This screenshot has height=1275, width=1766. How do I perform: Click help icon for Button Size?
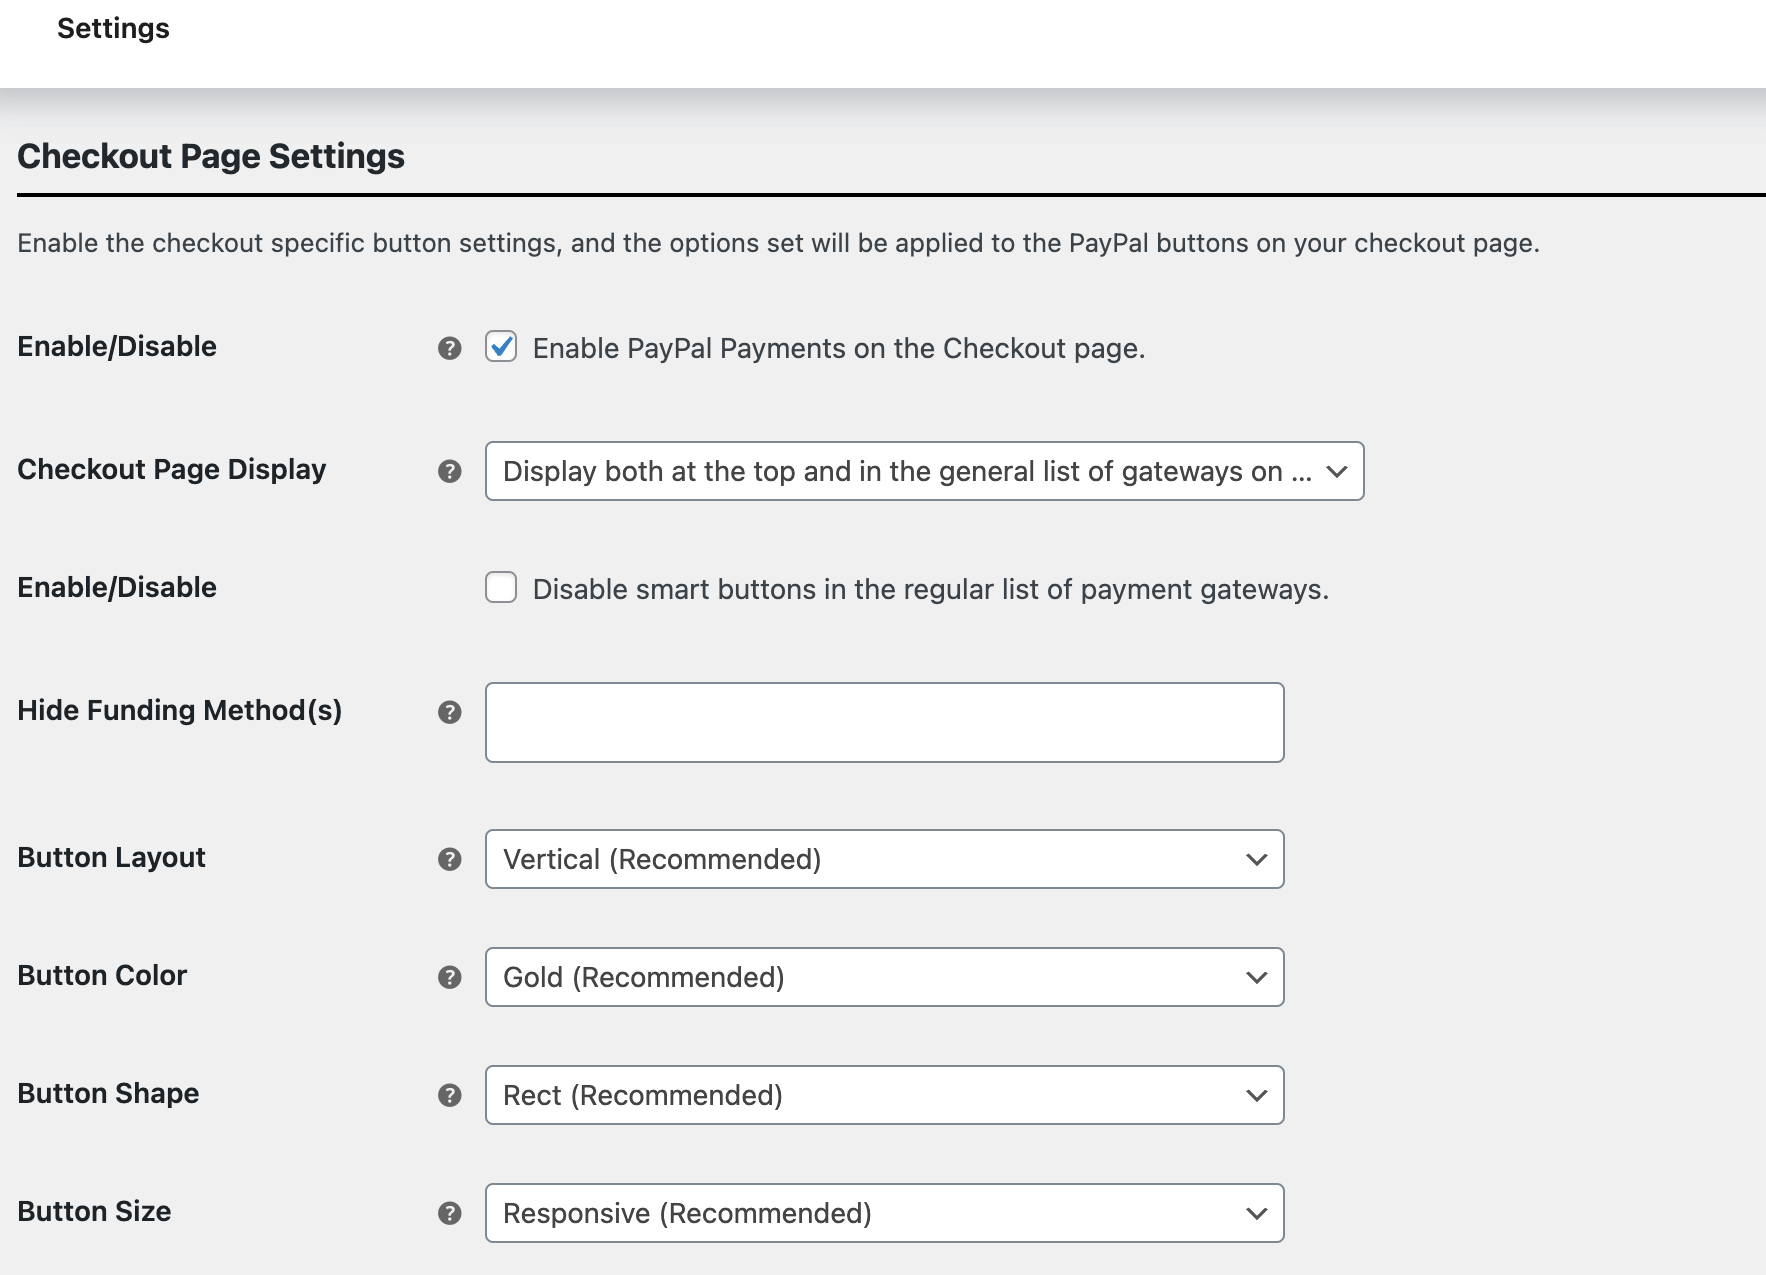pyautogui.click(x=450, y=1213)
